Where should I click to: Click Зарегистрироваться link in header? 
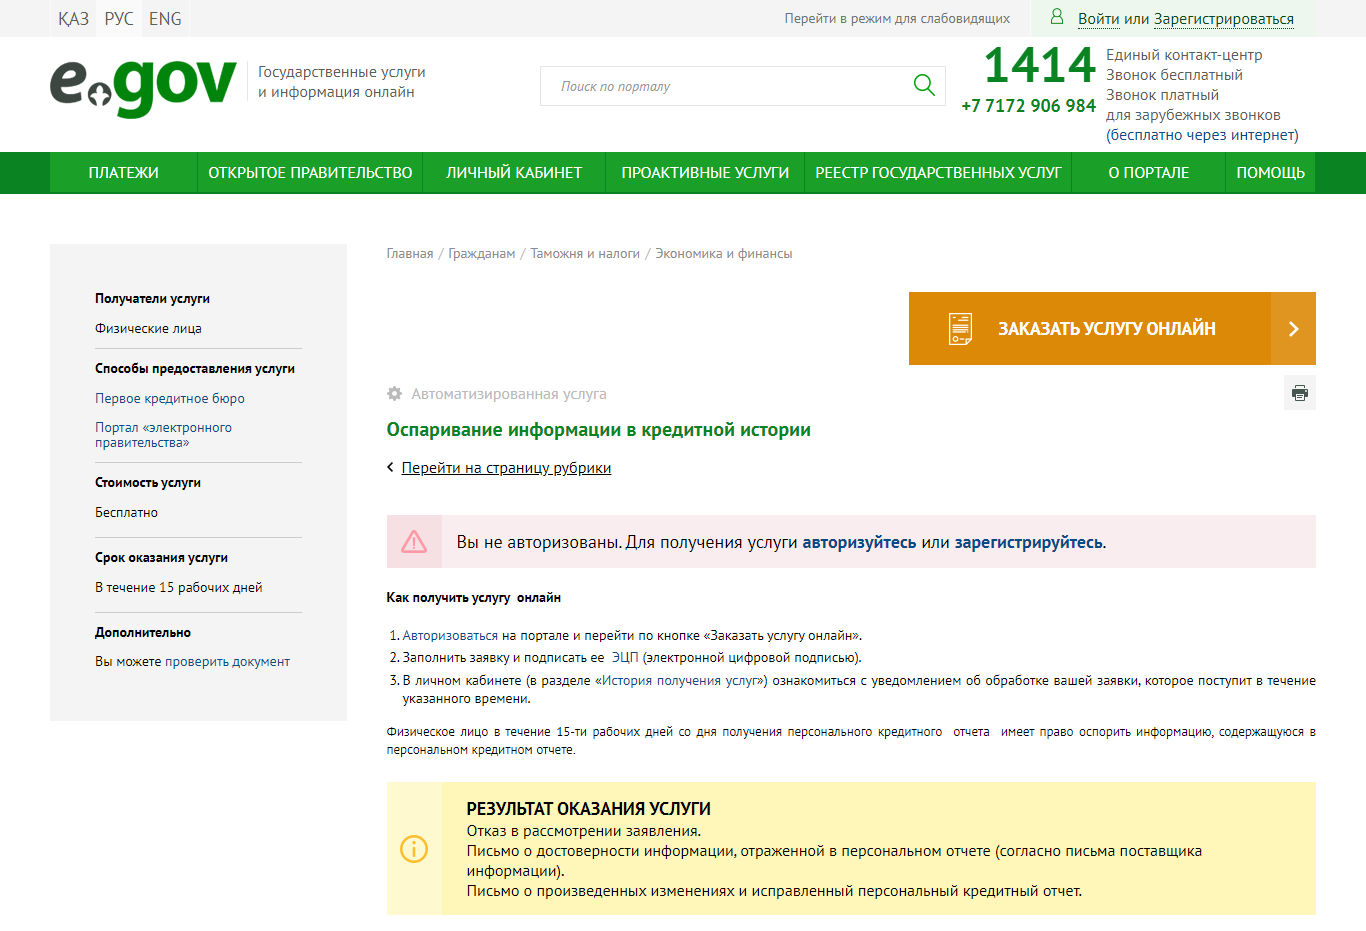click(x=1224, y=19)
